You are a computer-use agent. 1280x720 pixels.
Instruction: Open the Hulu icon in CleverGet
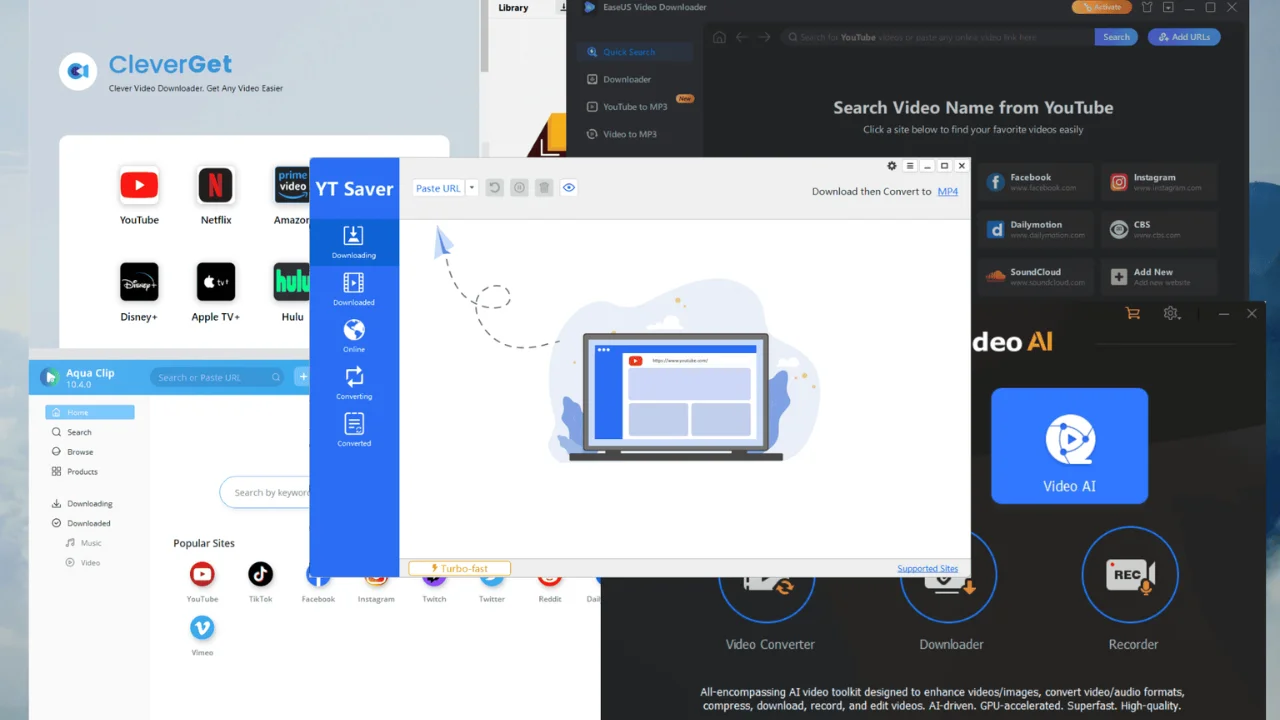click(x=292, y=282)
